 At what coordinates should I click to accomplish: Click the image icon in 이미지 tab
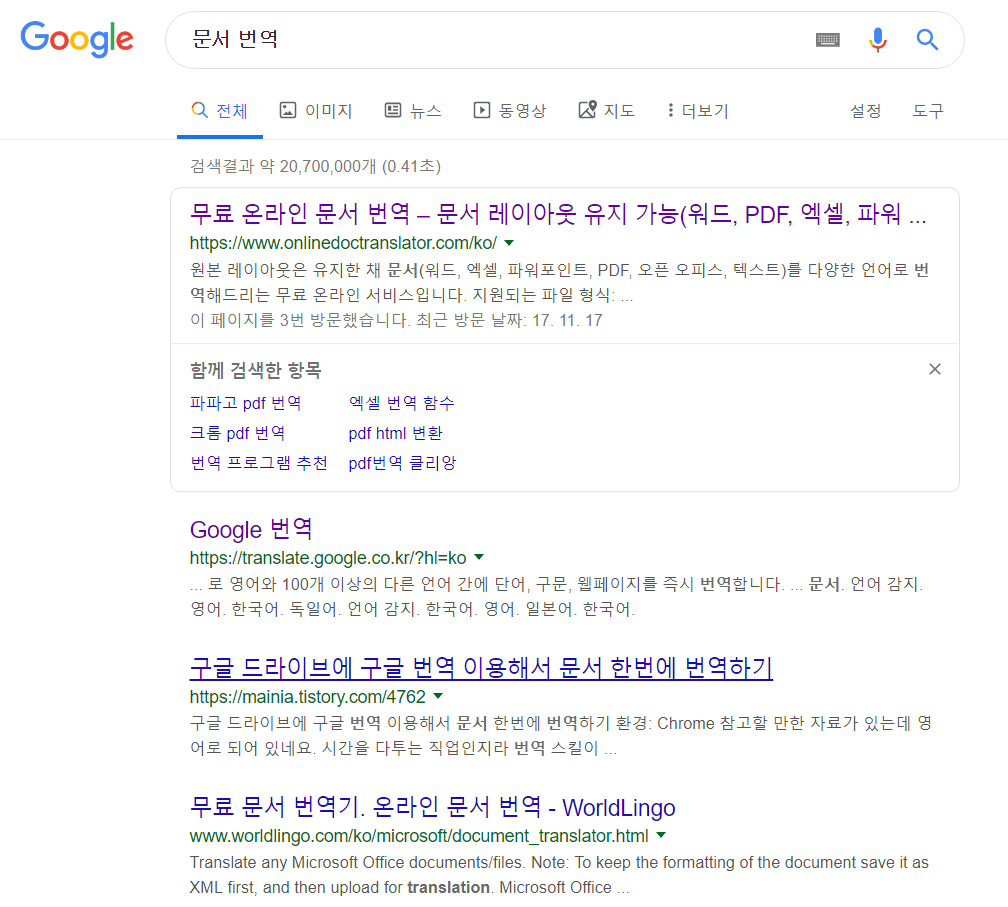point(287,110)
